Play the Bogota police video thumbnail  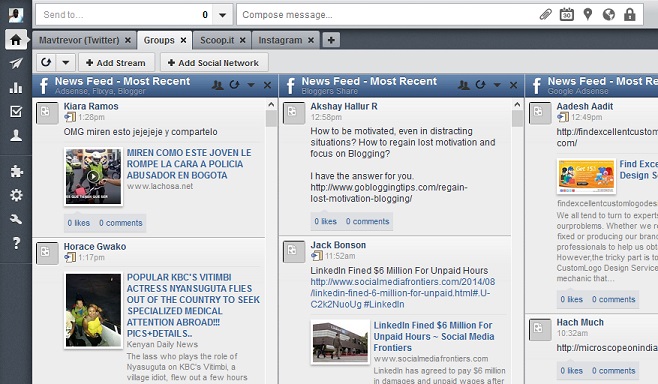(93, 176)
